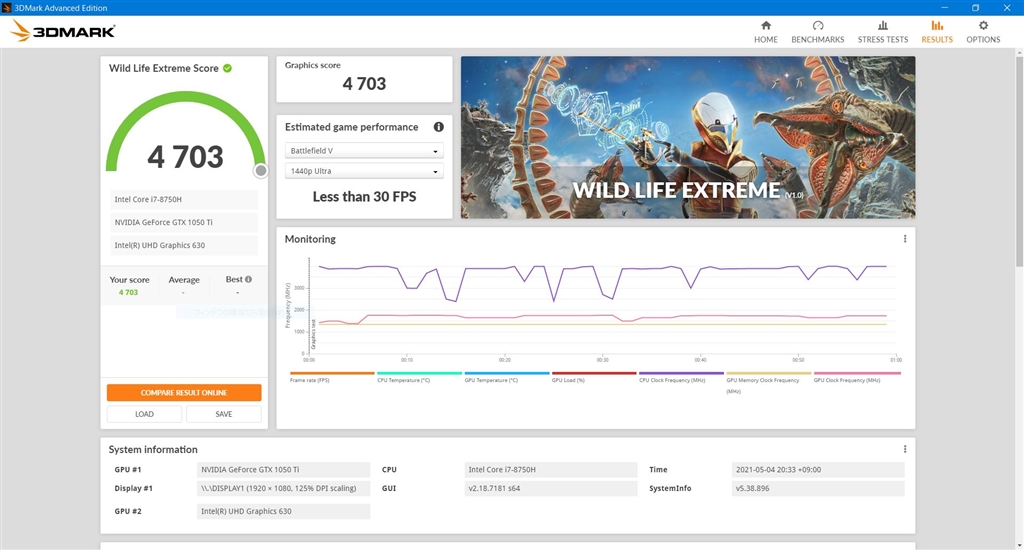
Task: Select Intel(R) UHD Graphics 630 under score
Action: (x=184, y=246)
